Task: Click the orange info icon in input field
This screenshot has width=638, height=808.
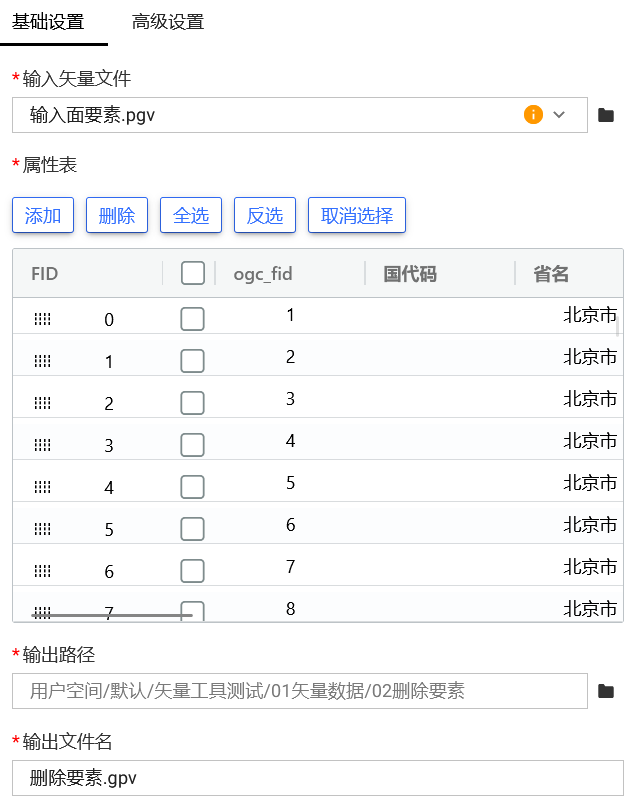Action: pyautogui.click(x=533, y=115)
